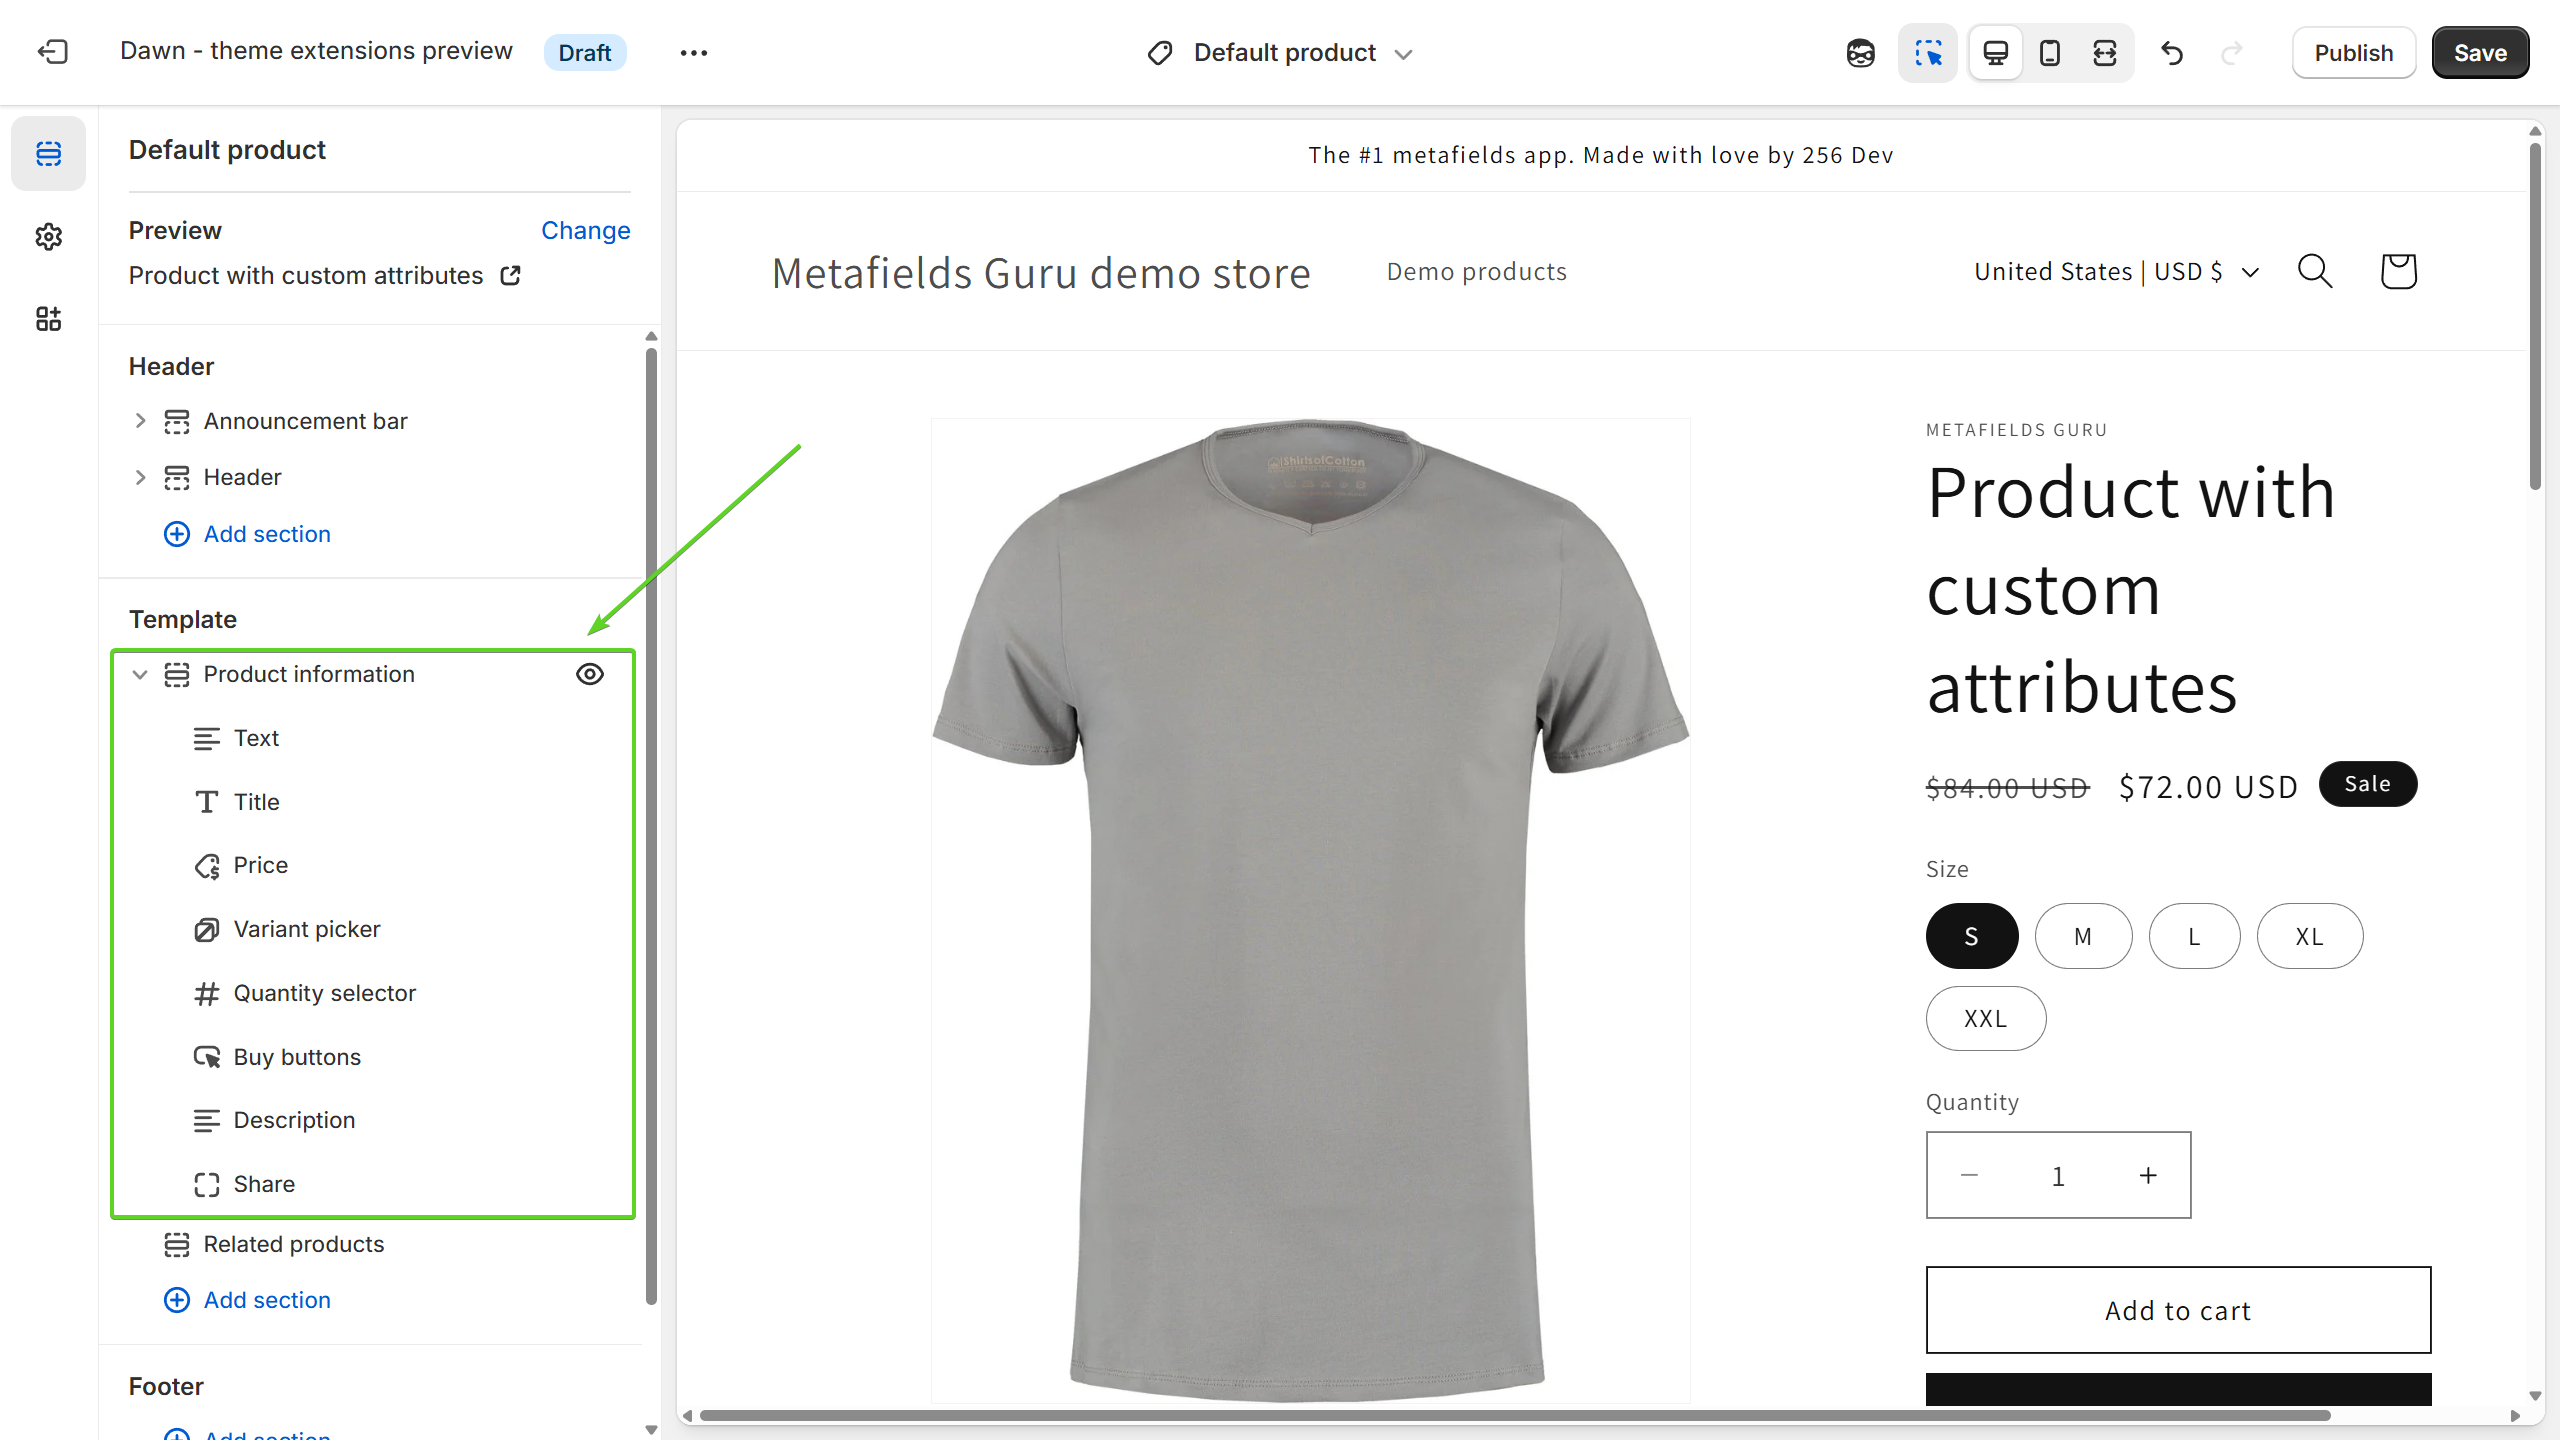2560x1440 pixels.
Task: Click the undo arrow icon
Action: point(2171,53)
